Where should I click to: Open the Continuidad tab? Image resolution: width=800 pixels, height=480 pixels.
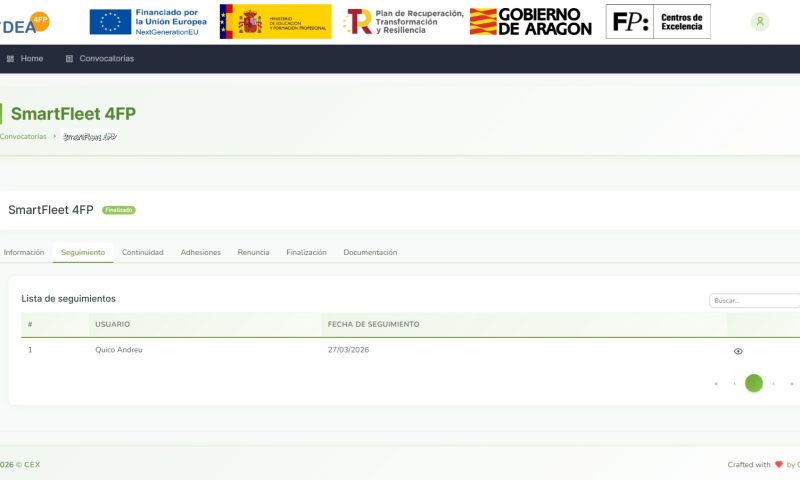pyautogui.click(x=143, y=252)
